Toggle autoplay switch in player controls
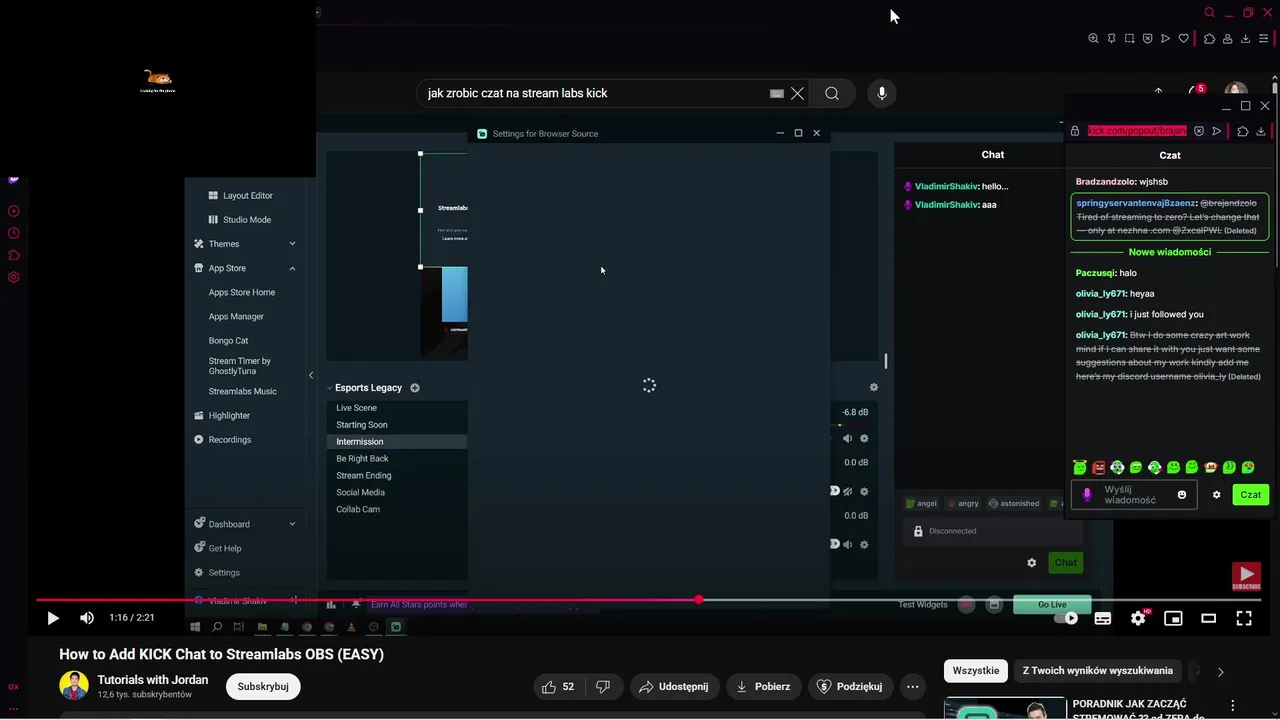Viewport: 1280px width, 720px height. [1067, 618]
